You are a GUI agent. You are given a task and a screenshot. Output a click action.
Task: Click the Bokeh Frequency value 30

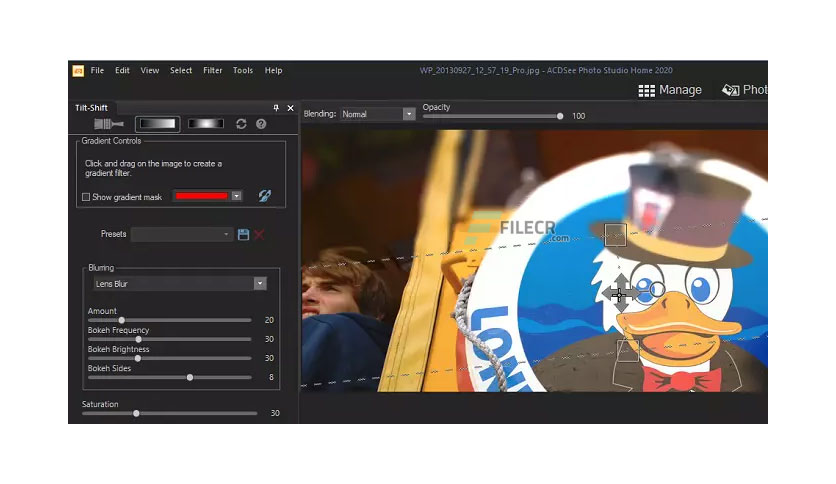coord(269,339)
